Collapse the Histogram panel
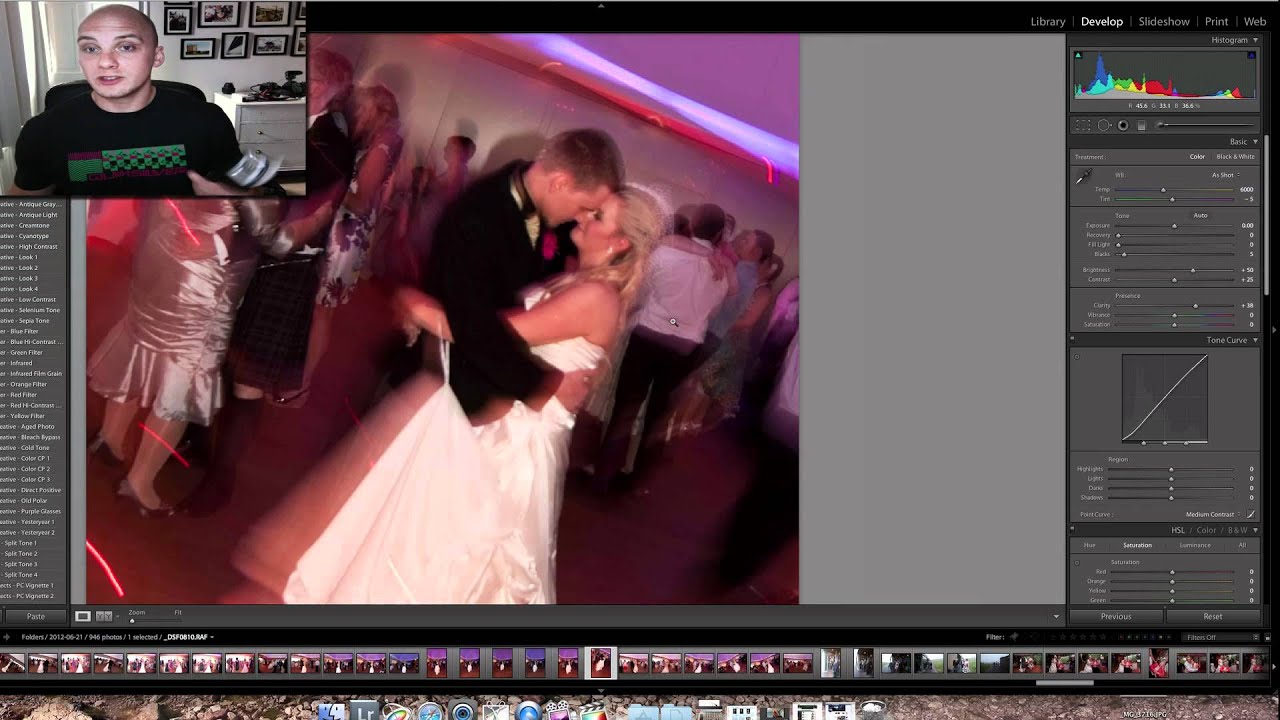1280x720 pixels. pos(1255,40)
